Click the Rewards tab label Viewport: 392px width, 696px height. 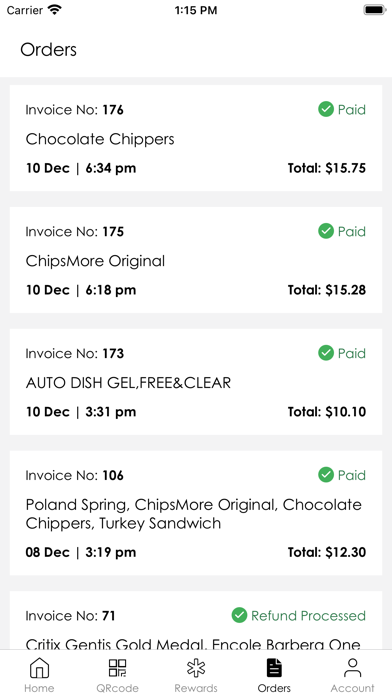tap(196, 688)
